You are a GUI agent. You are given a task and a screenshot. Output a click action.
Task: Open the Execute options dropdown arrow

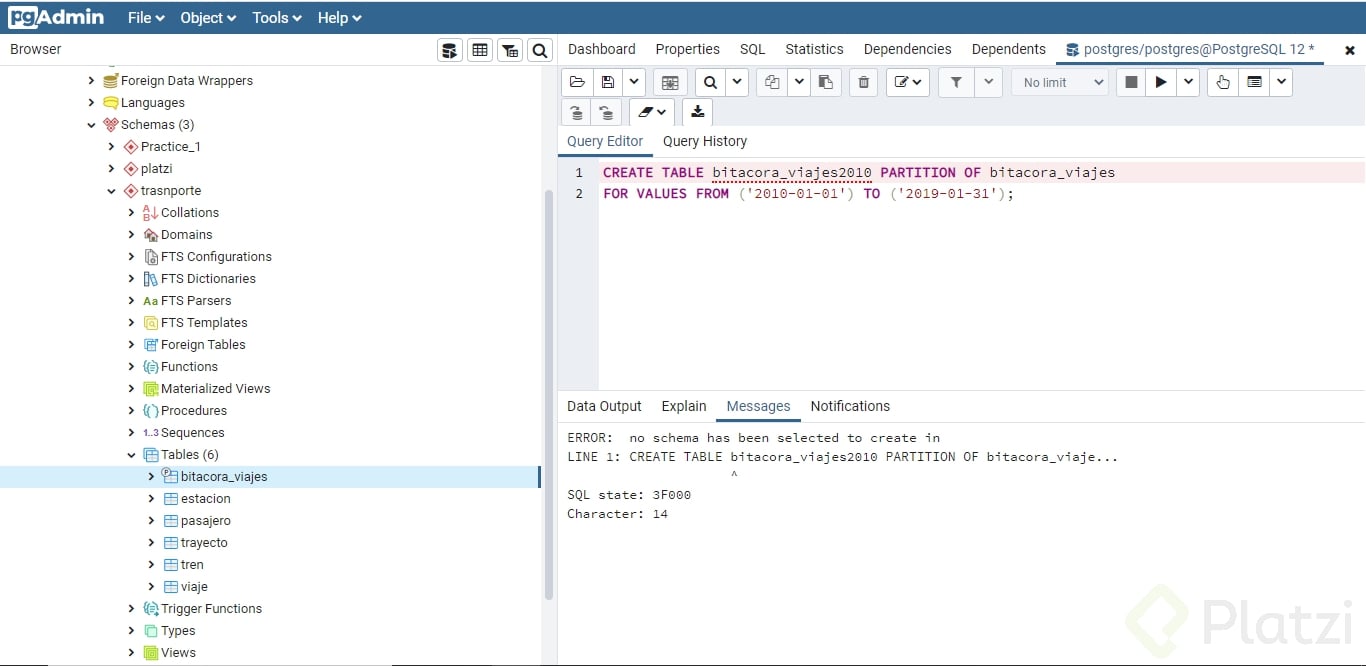click(x=1187, y=82)
